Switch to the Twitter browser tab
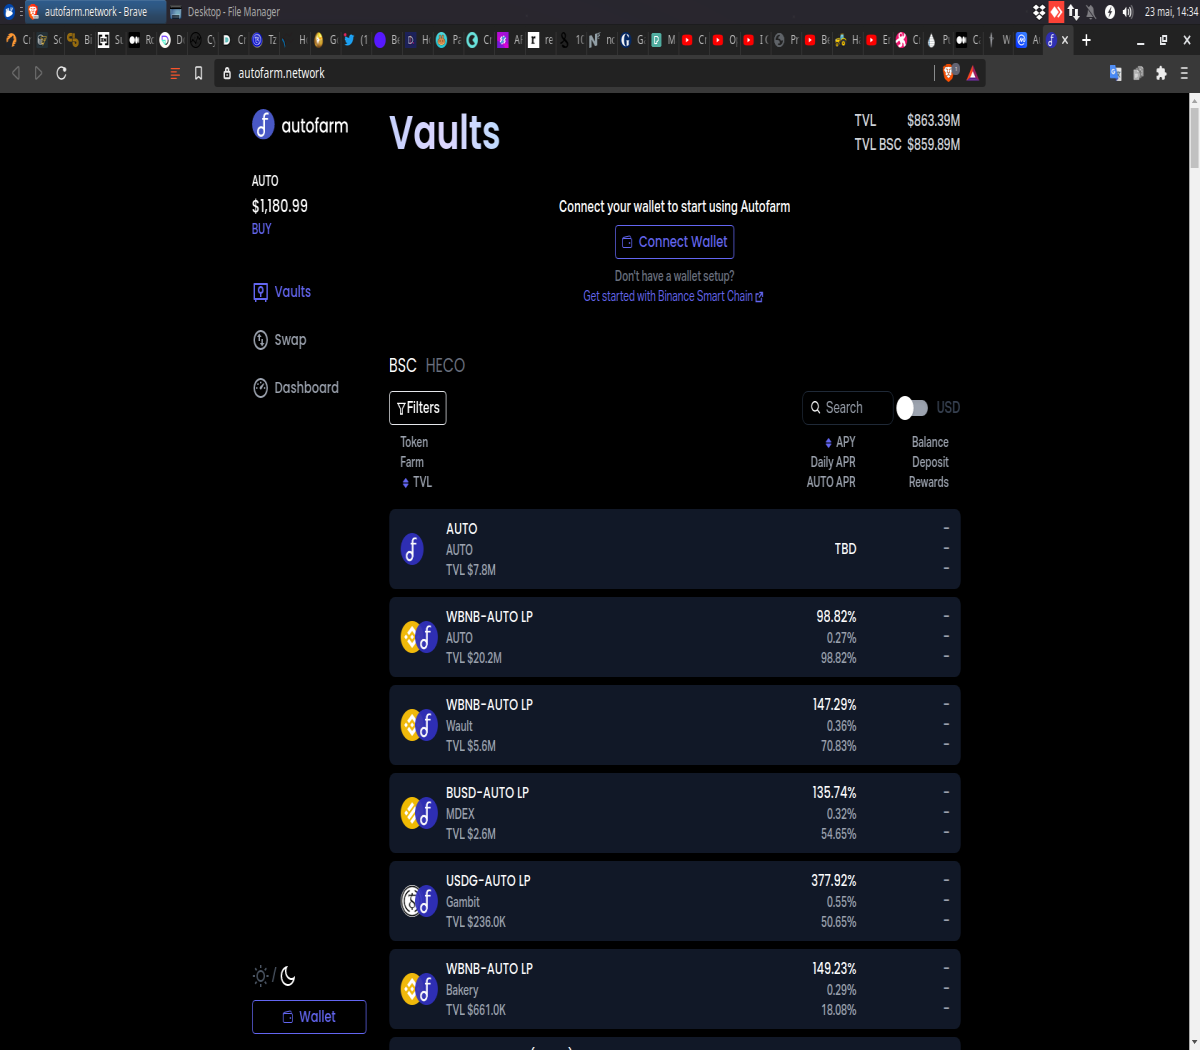 (356, 40)
